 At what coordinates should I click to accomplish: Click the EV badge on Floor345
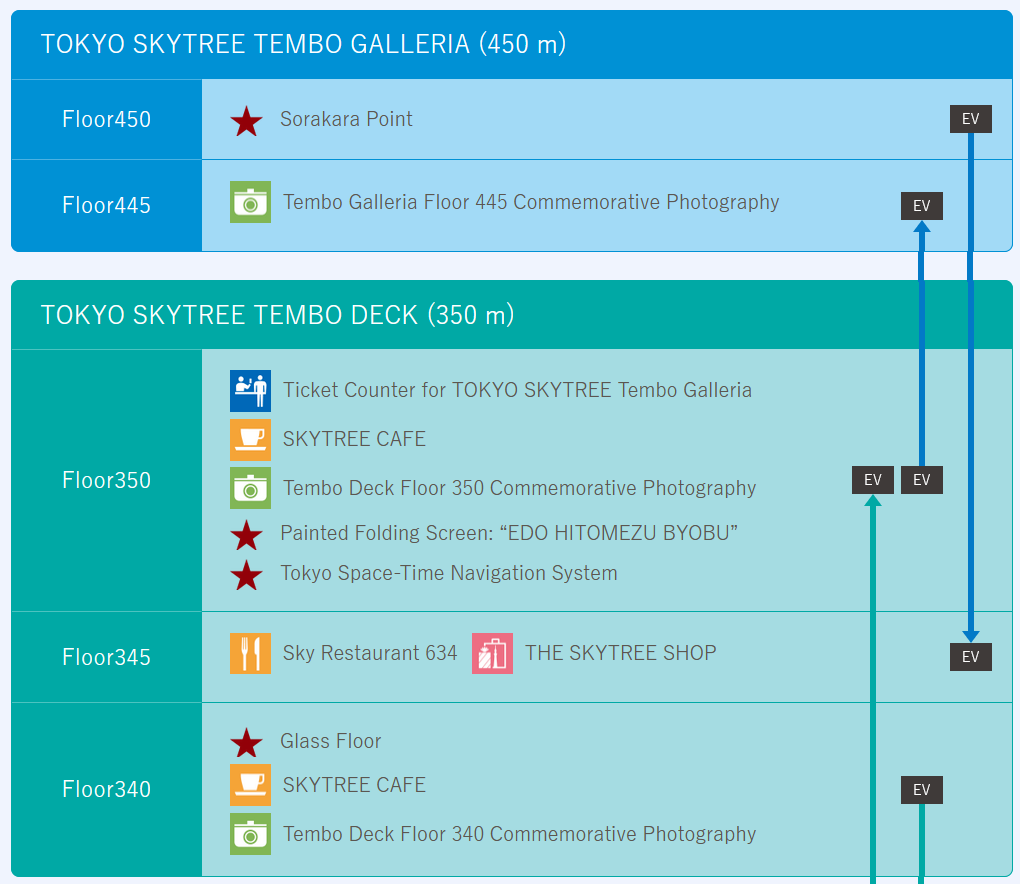click(971, 657)
